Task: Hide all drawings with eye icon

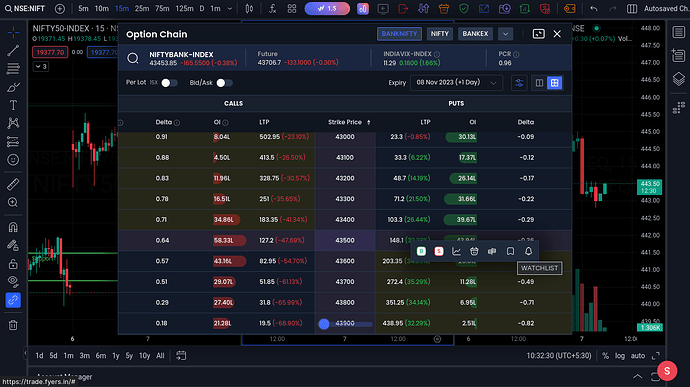Action: point(13,281)
